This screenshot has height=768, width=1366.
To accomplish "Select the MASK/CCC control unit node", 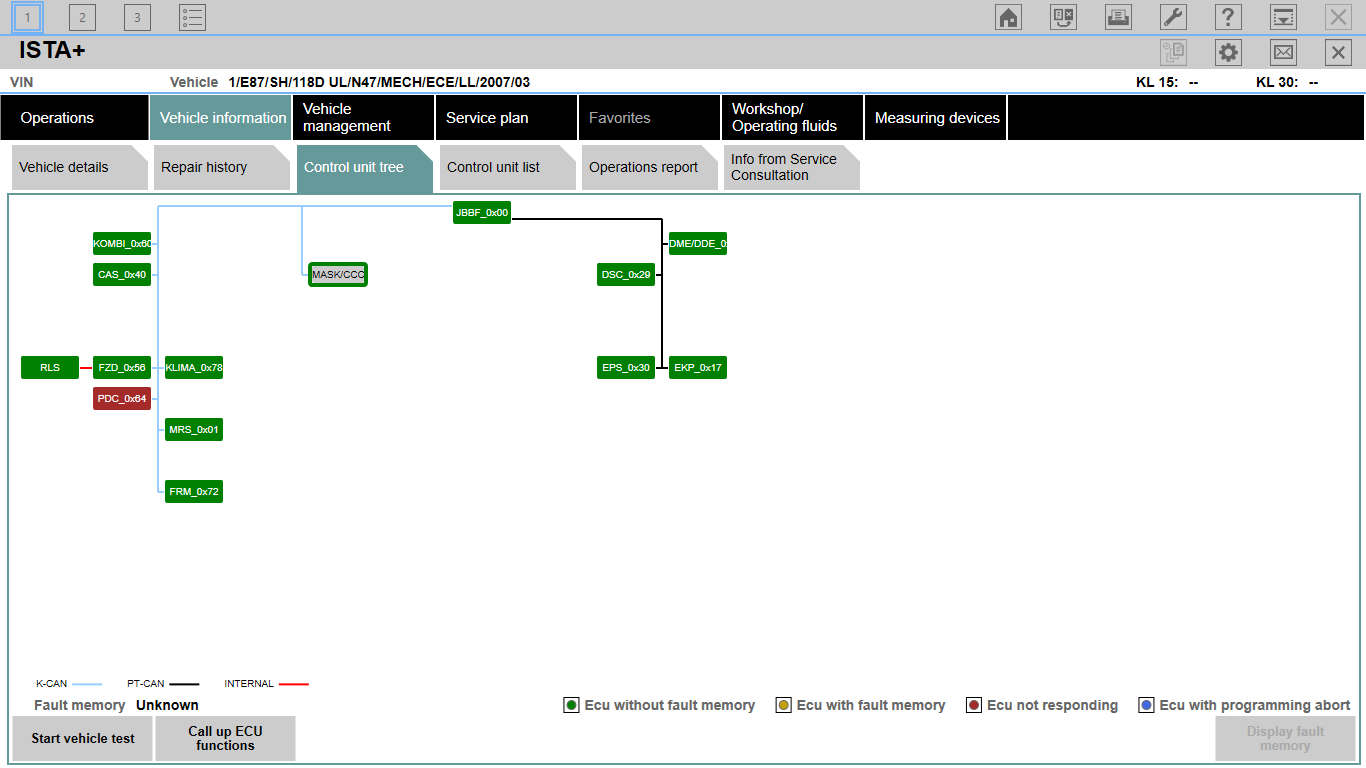I will tap(338, 275).
